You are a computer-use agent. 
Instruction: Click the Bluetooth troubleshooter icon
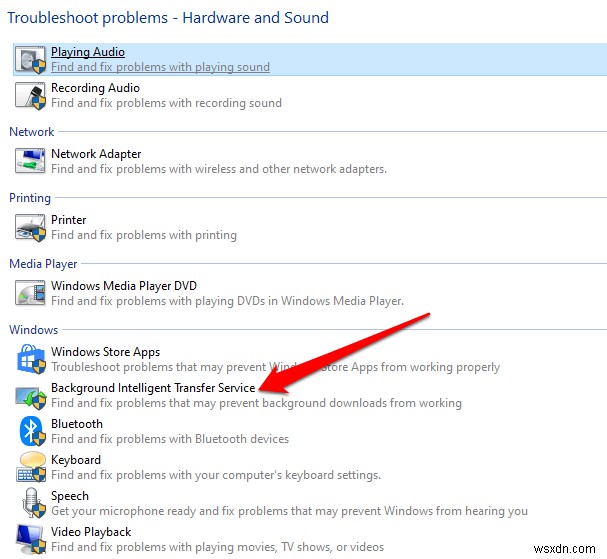tap(33, 431)
